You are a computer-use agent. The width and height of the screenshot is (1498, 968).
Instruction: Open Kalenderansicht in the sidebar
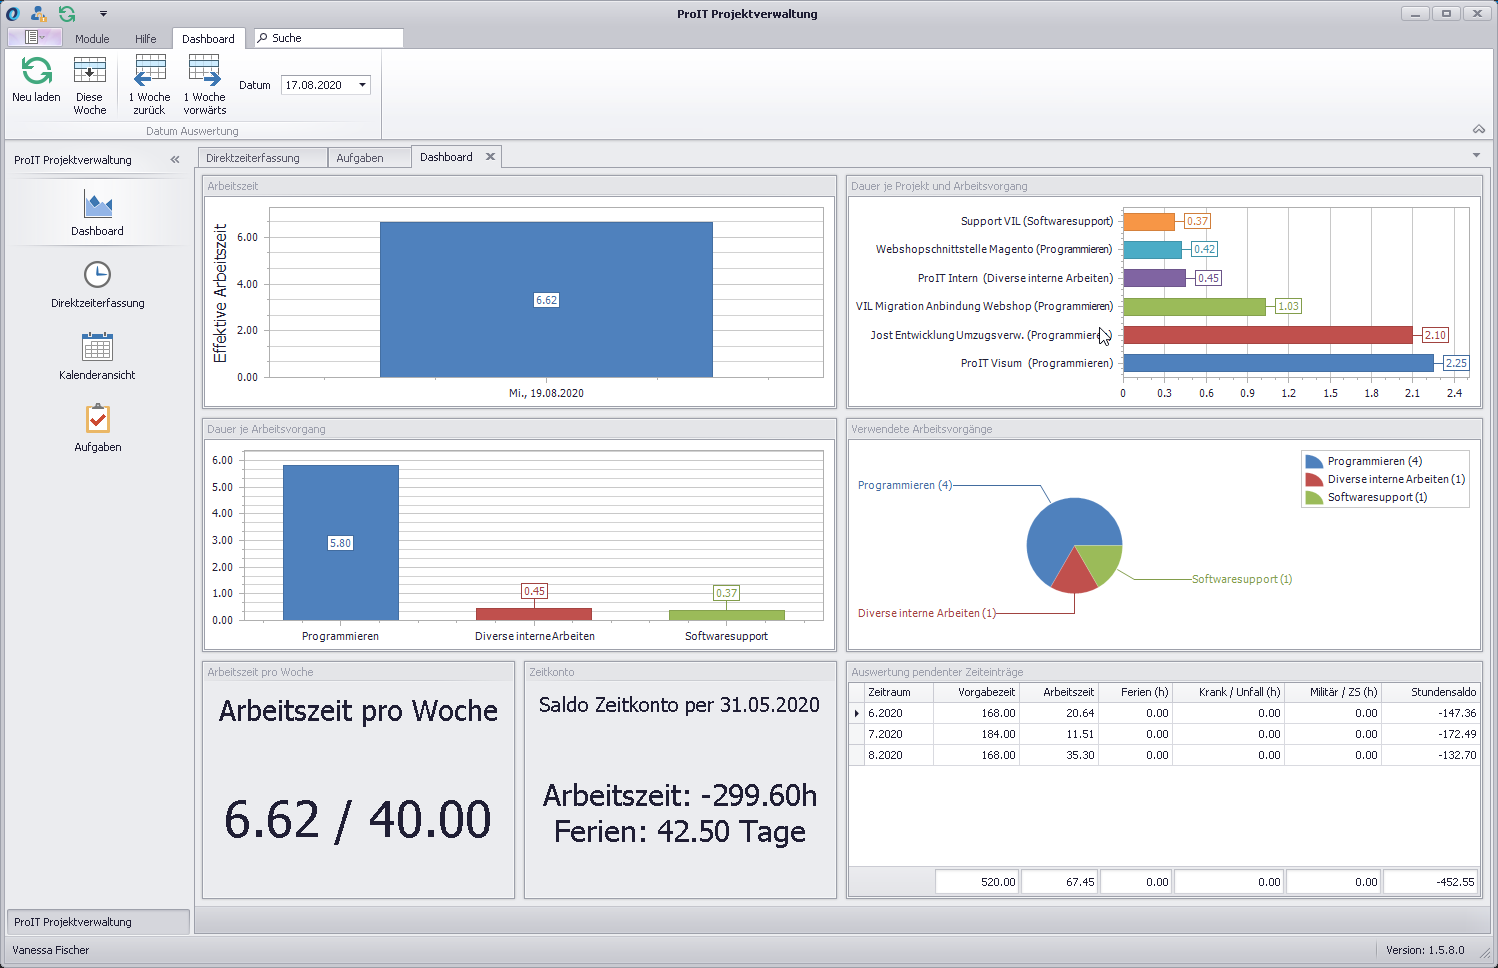pos(98,347)
